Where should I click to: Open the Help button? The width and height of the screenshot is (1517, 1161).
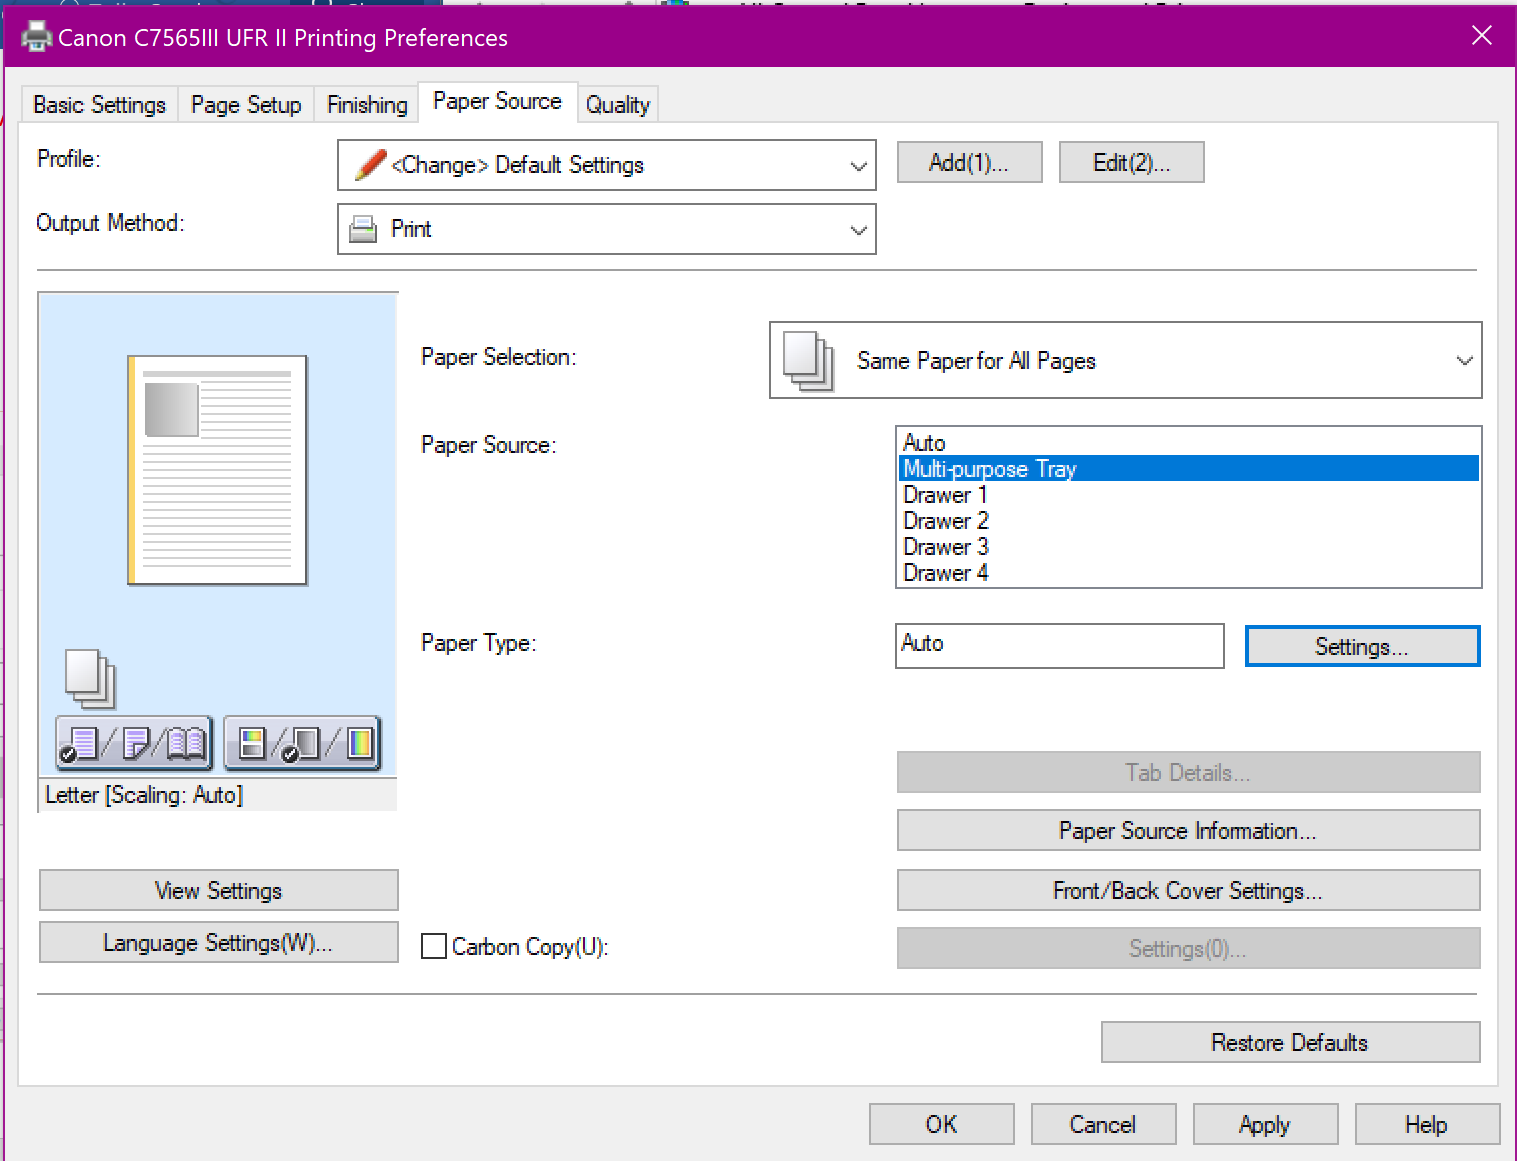click(1427, 1124)
